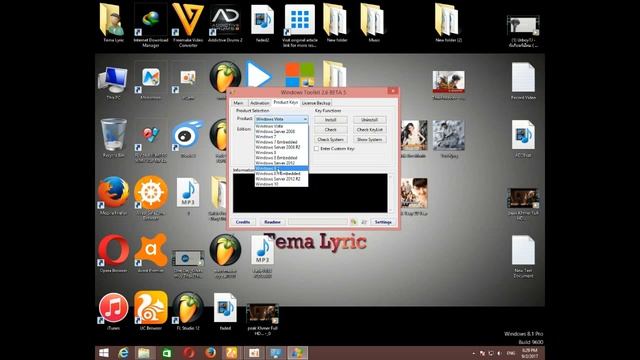Open the Toolkit Settings button
This screenshot has width=640, height=360.
[x=383, y=222]
